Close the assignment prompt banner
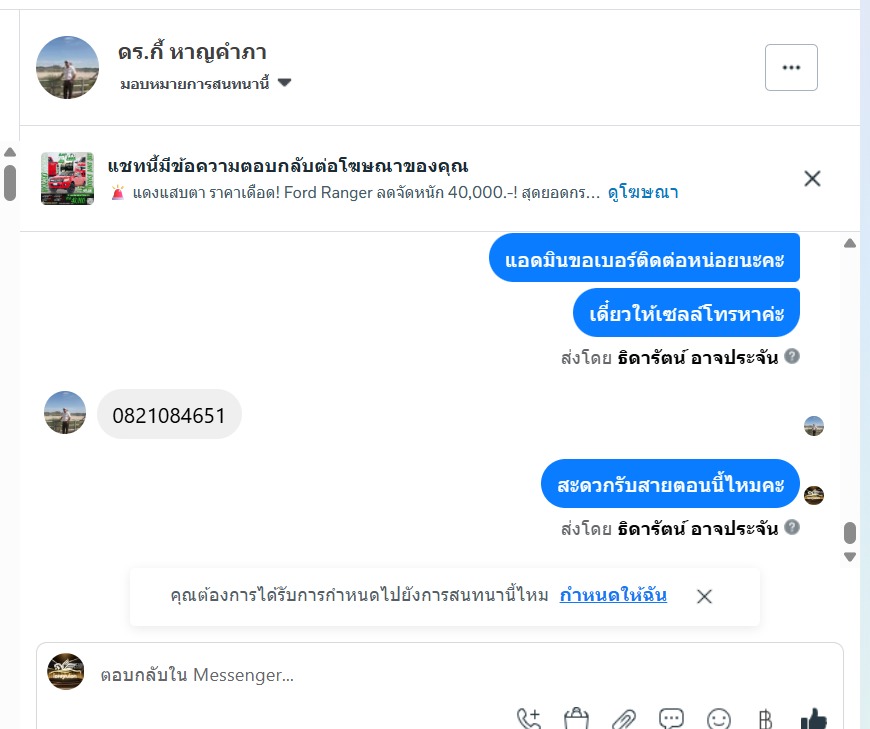This screenshot has height=729, width=870. [x=704, y=596]
